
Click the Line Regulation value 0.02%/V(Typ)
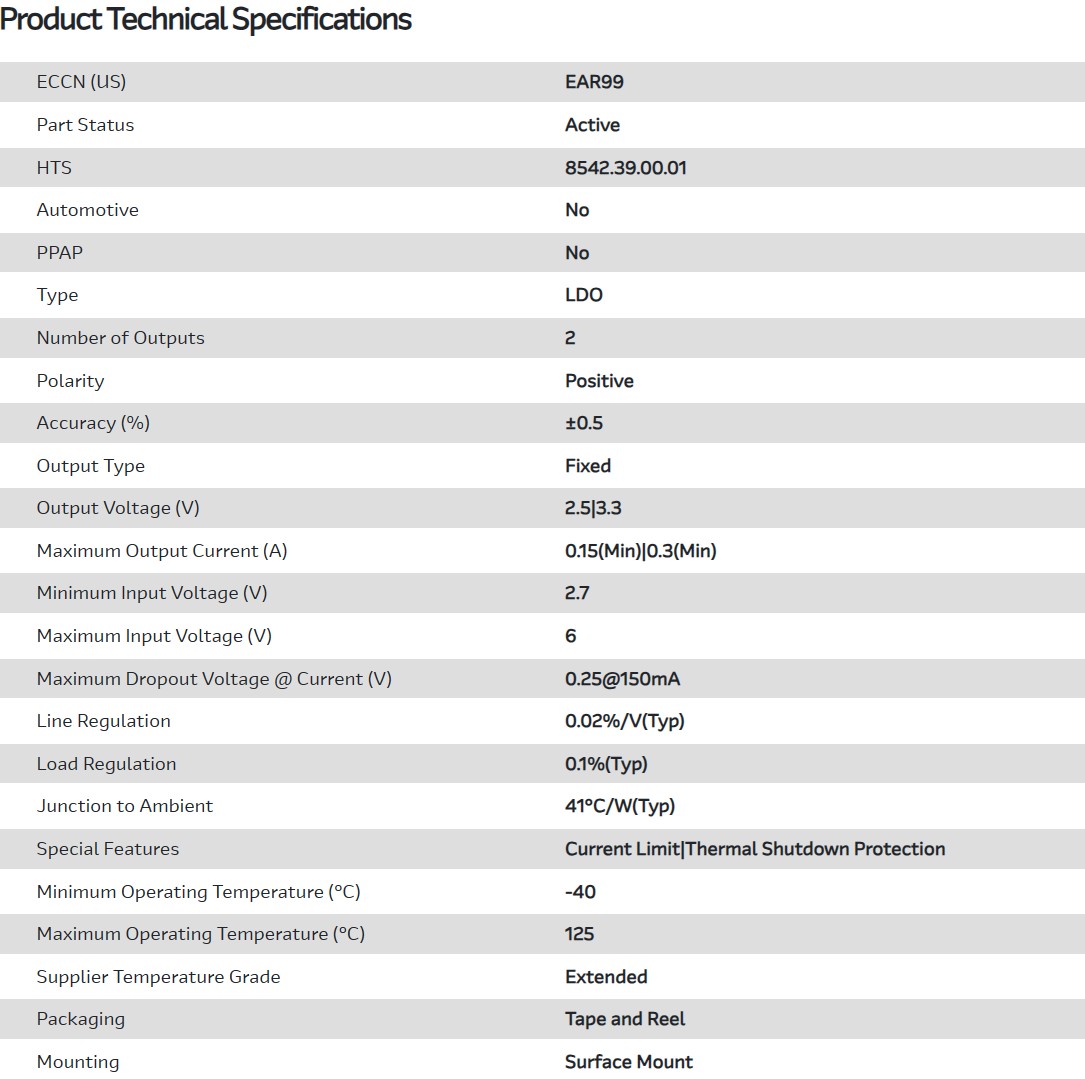click(x=625, y=721)
